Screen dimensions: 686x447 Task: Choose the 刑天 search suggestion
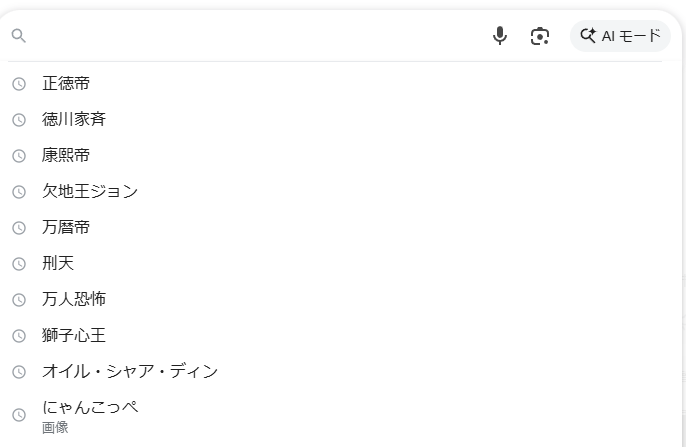[x=58, y=264]
